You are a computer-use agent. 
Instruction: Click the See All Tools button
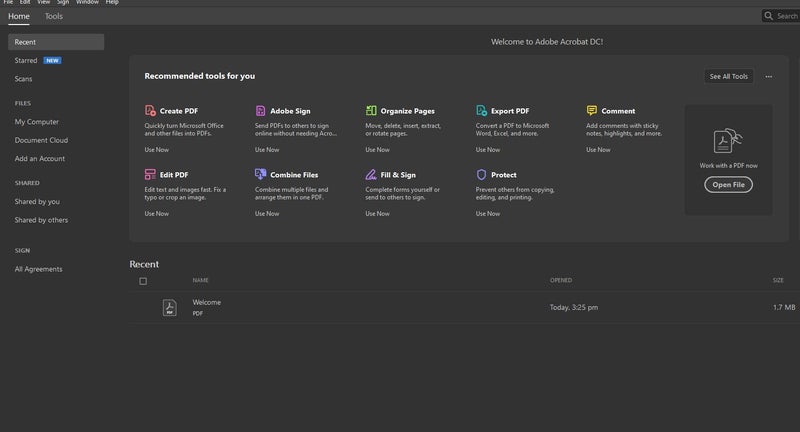(729, 77)
